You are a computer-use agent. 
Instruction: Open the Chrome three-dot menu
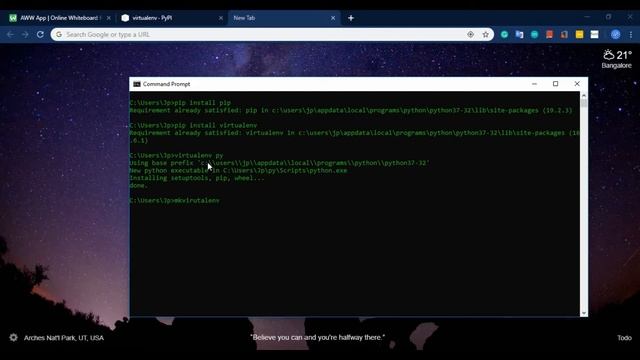pos(631,35)
